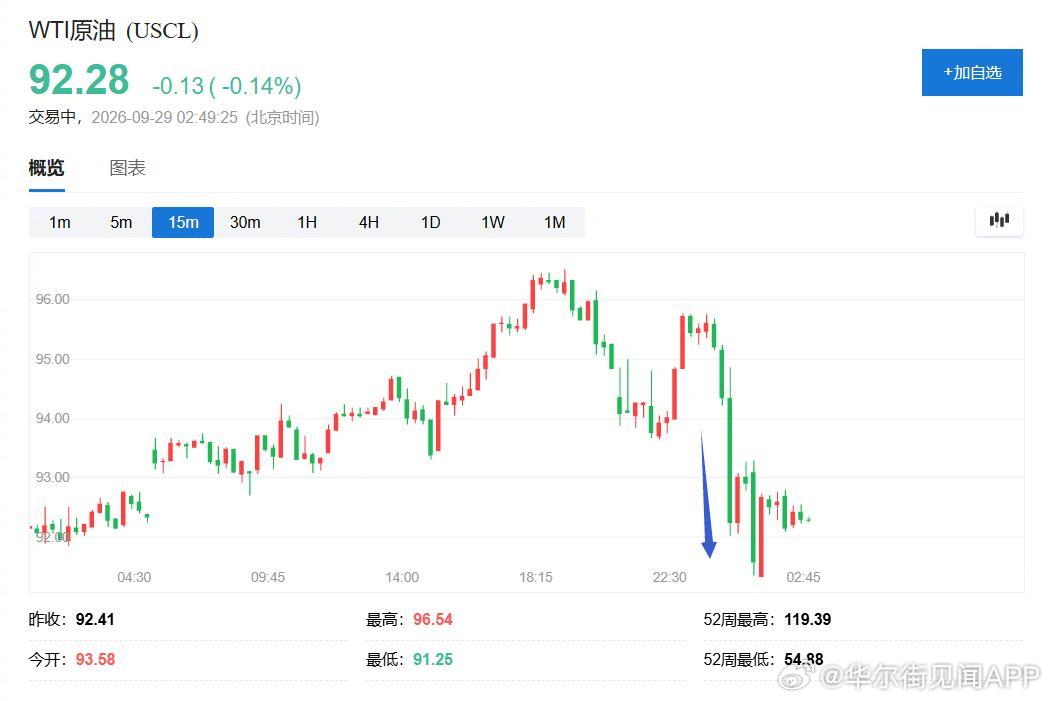Select the 1m timeframe

point(60,222)
